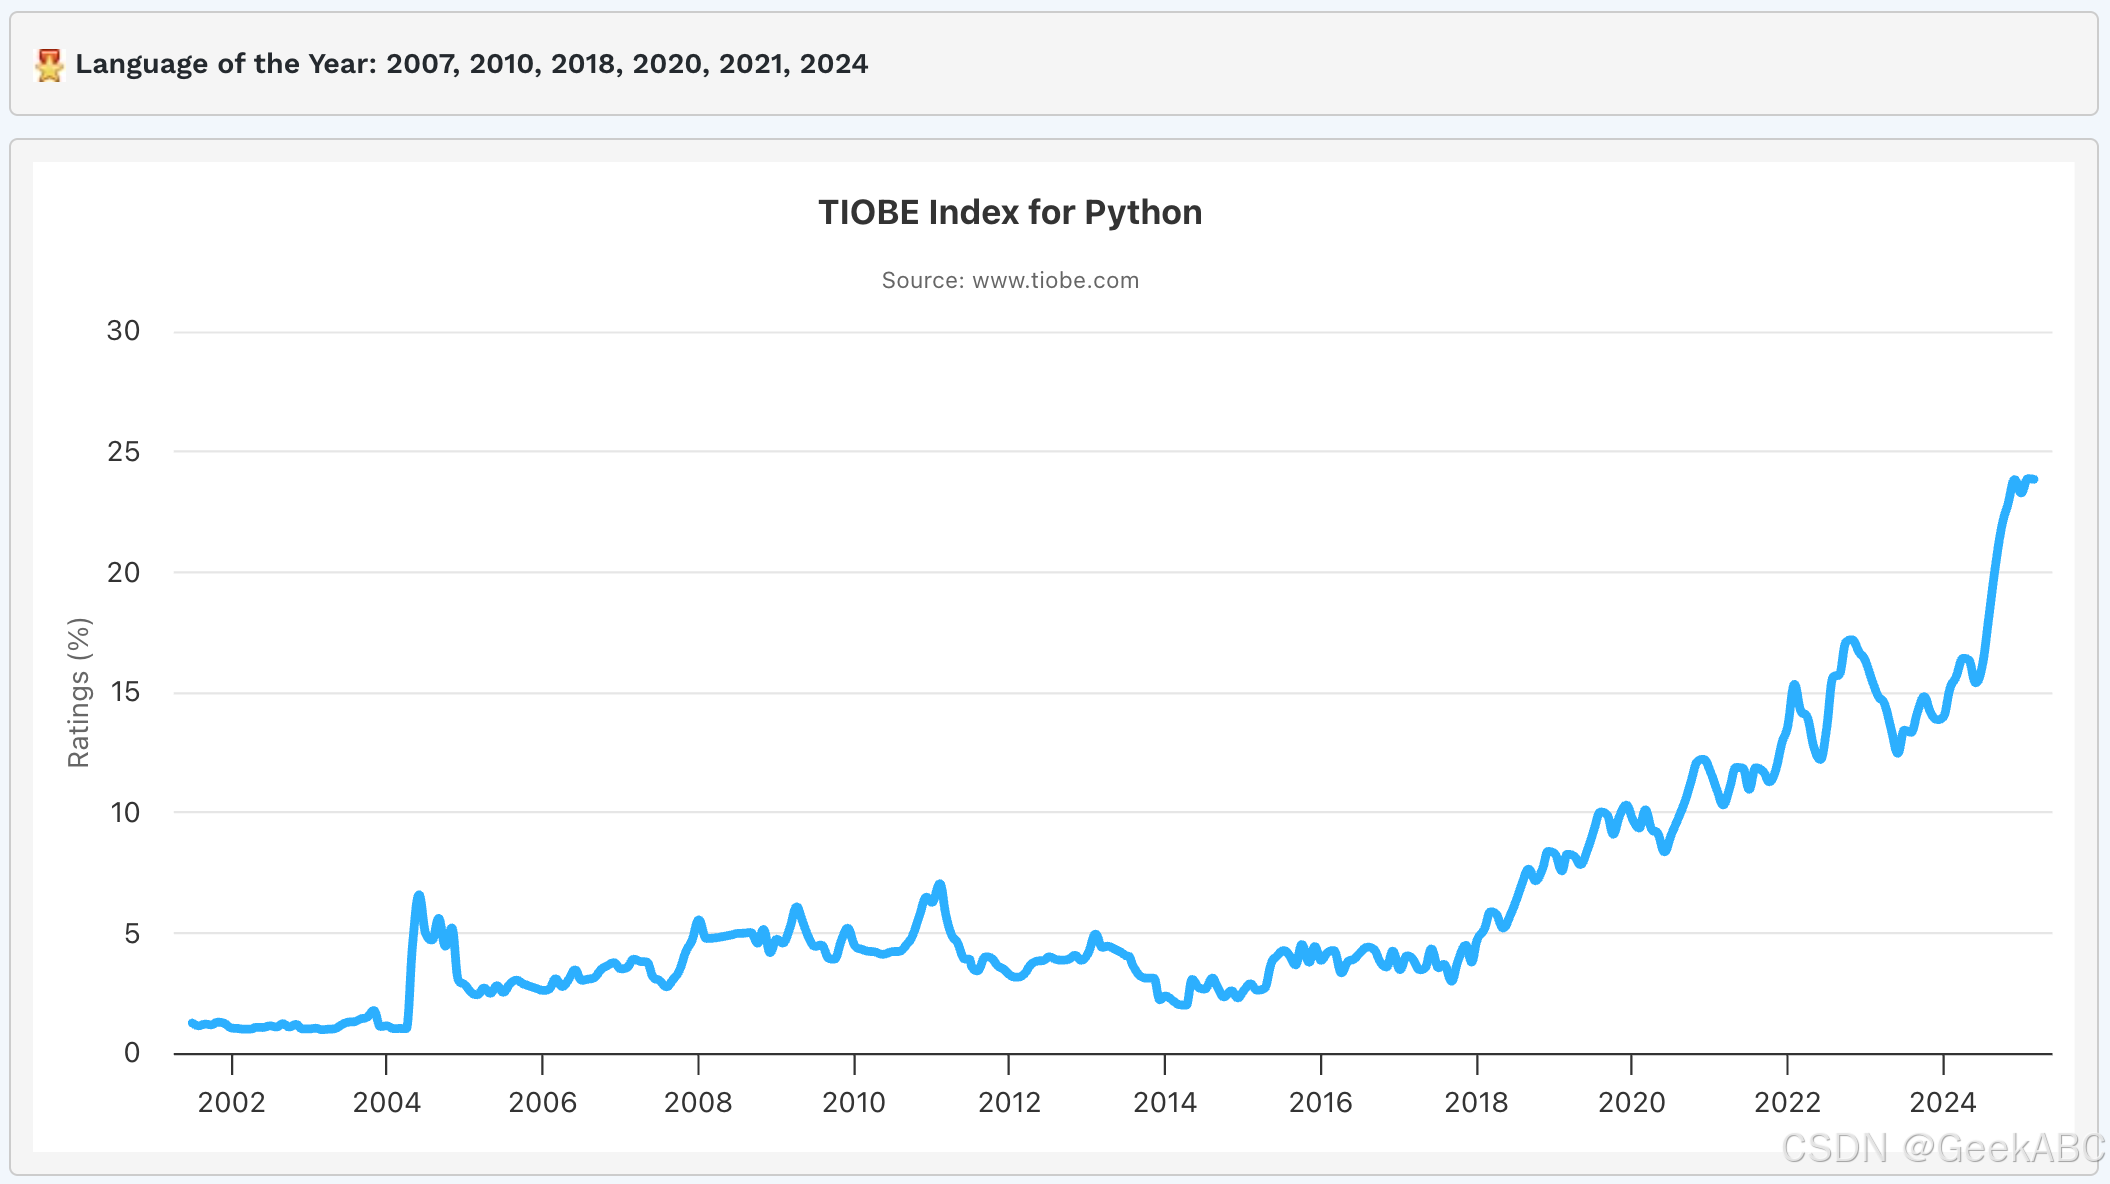Viewport: 2110px width, 1184px height.
Task: Click the 2008 x-axis label
Action: click(x=698, y=1102)
